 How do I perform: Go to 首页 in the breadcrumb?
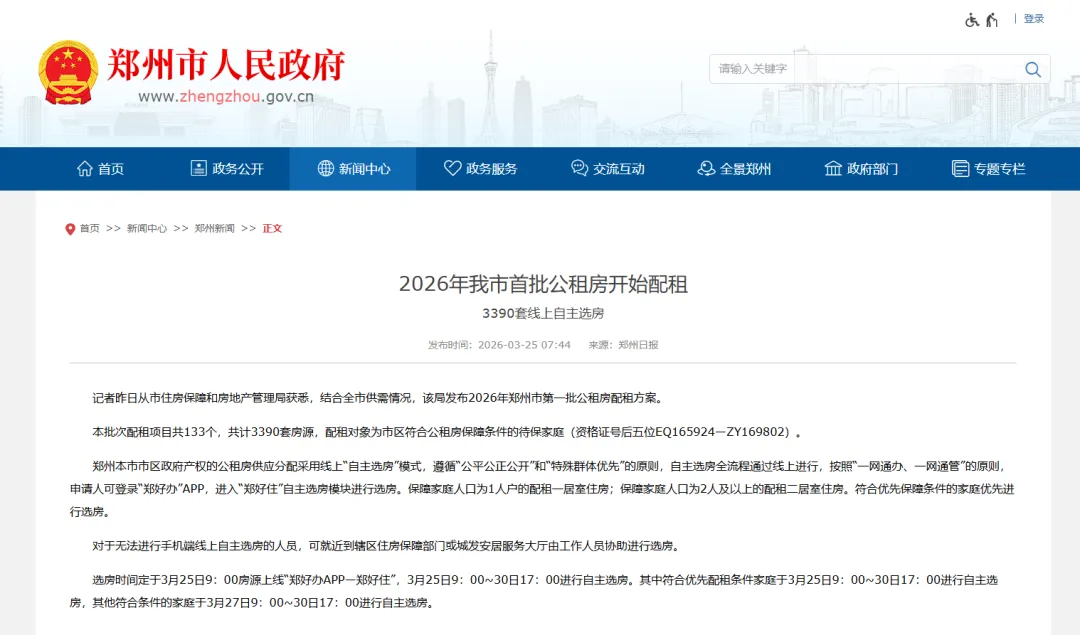click(x=90, y=229)
